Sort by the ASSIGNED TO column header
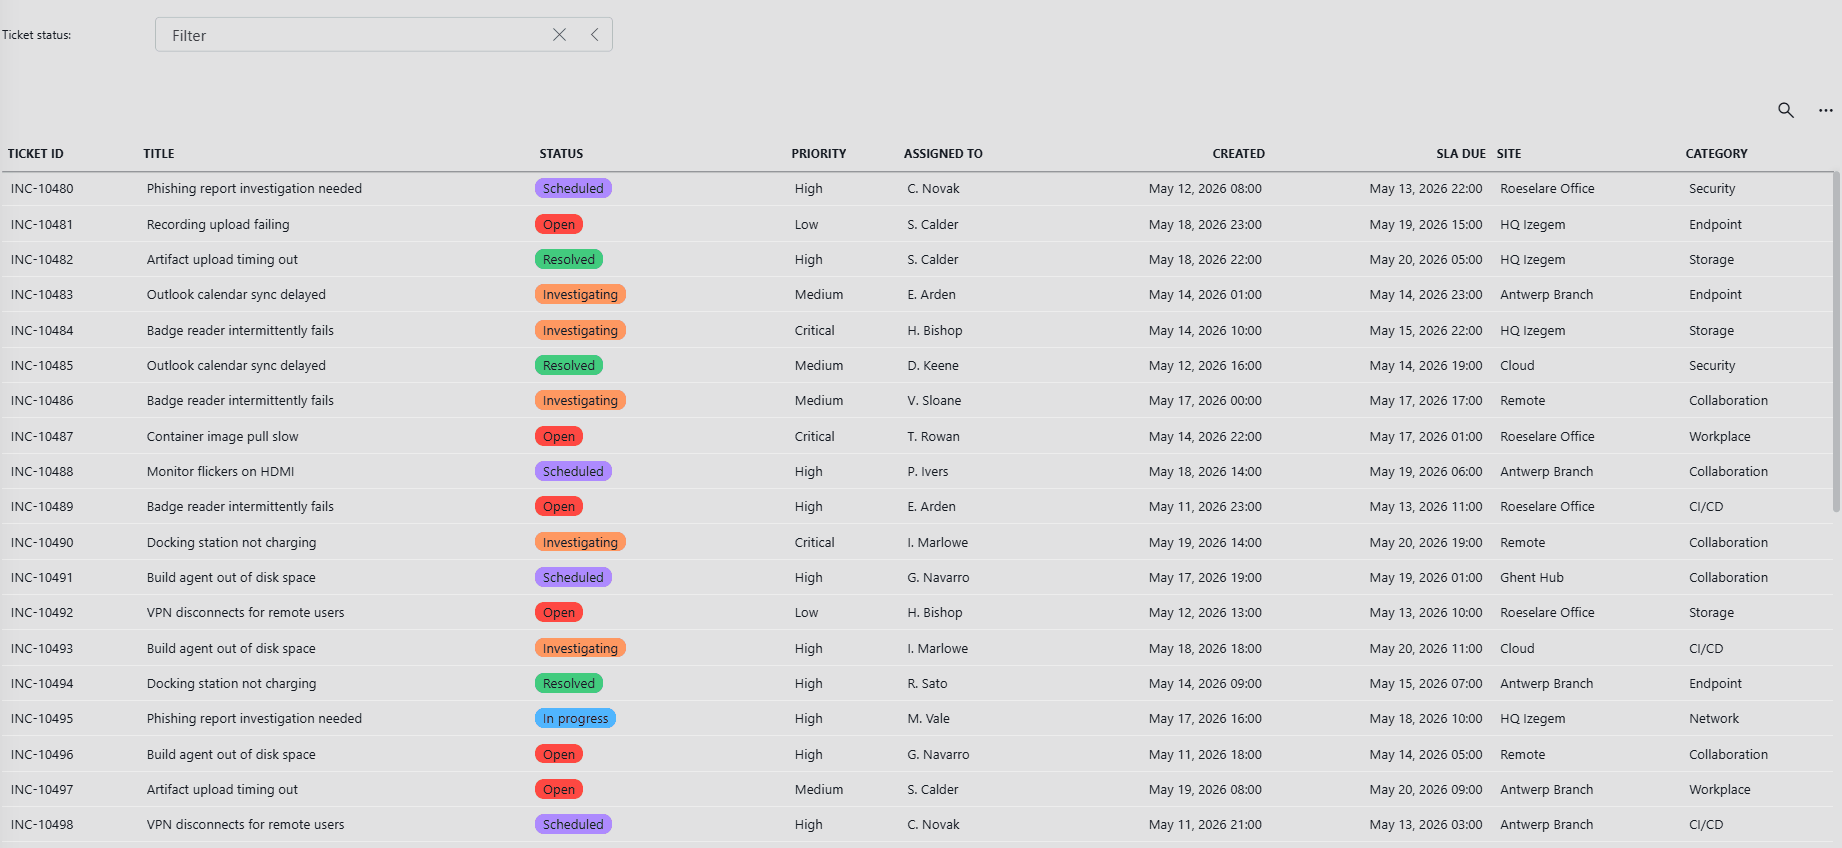Screen dimensions: 1842x848 point(943,154)
